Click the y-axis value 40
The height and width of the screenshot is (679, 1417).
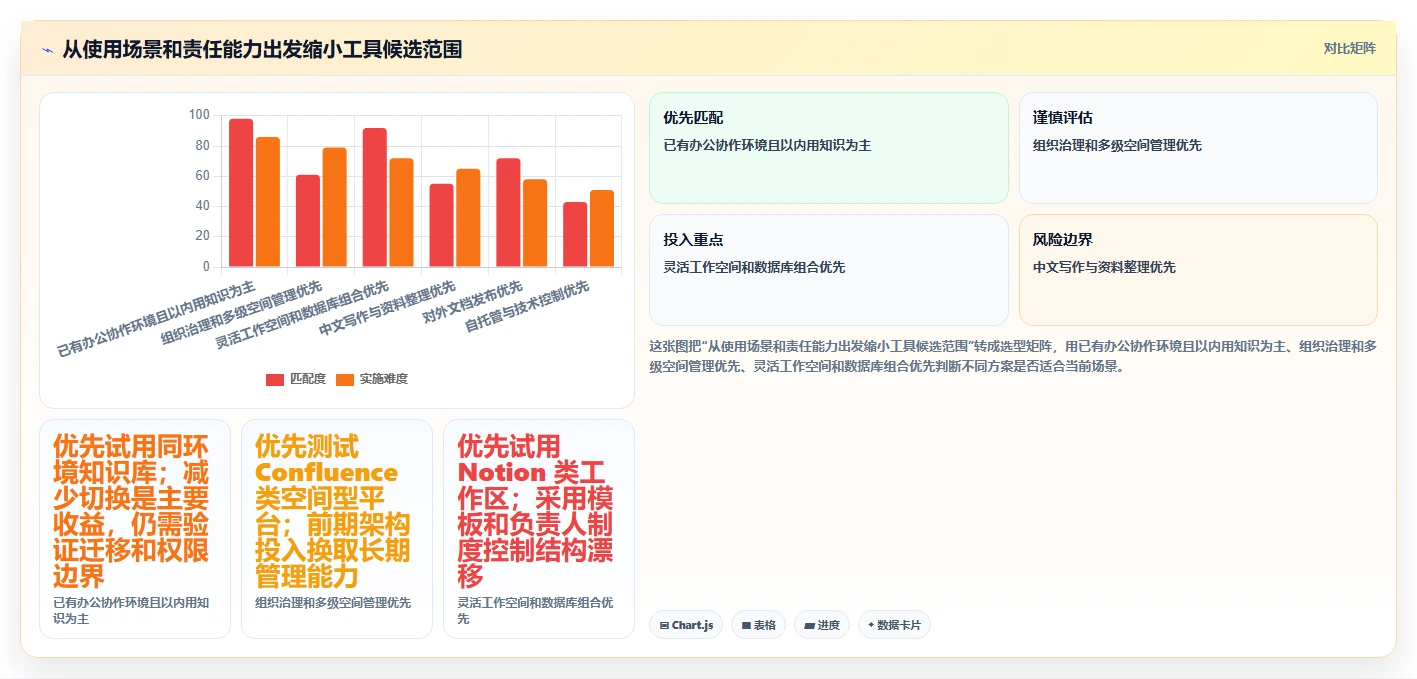[202, 206]
